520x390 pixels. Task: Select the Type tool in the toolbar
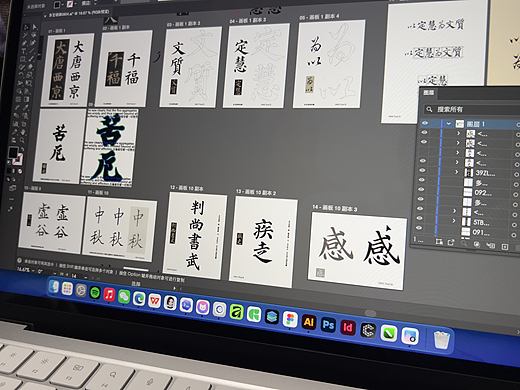pyautogui.click(x=24, y=51)
